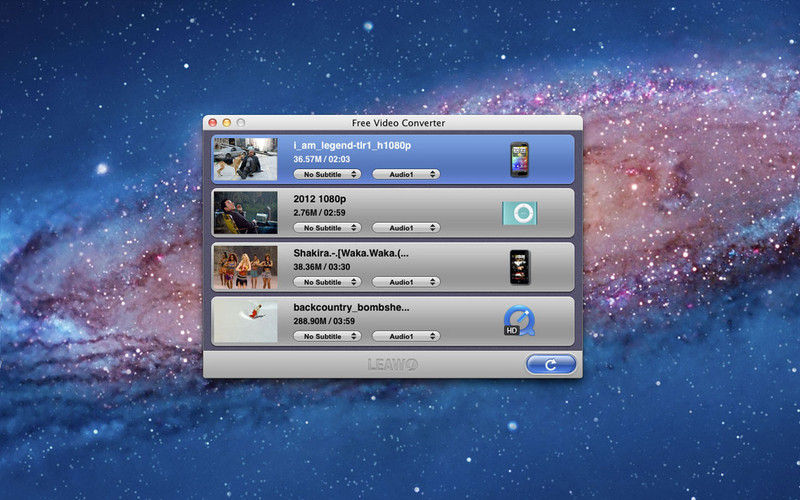Click the Android phone profile icon in first row

[x=519, y=159]
